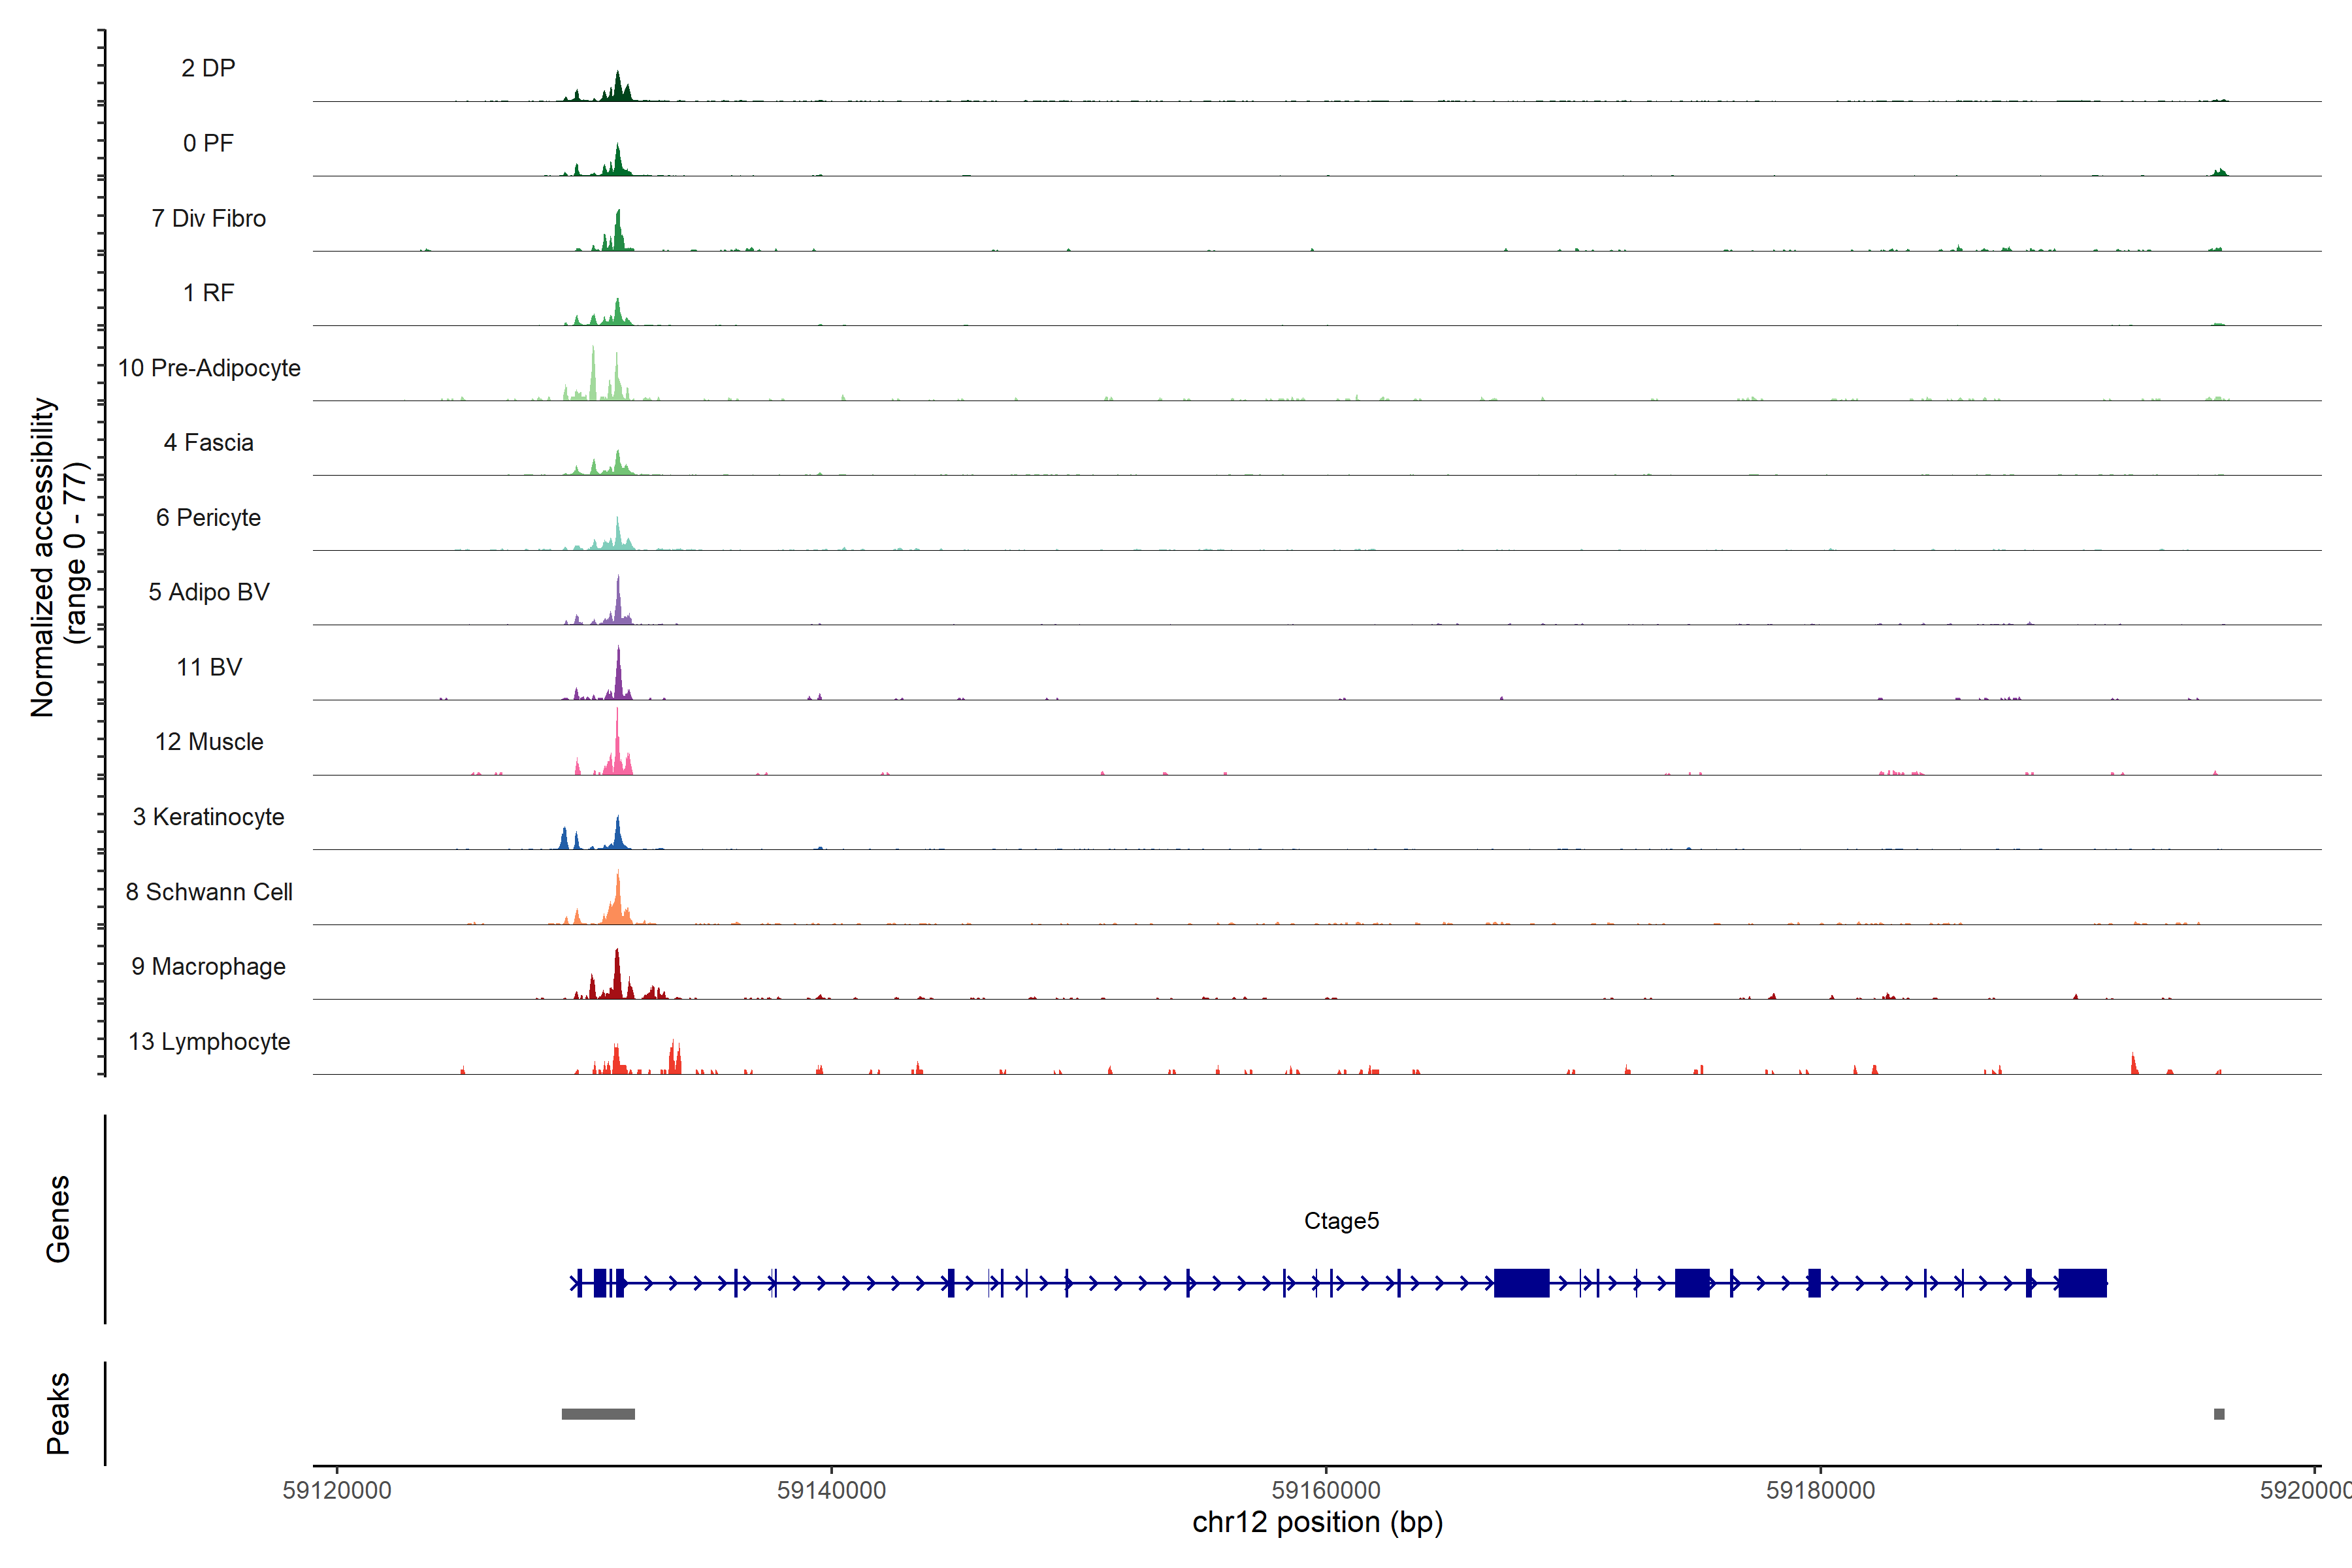The height and width of the screenshot is (1568, 2352).
Task: Click the Genes panel label
Action: click(x=58, y=1218)
